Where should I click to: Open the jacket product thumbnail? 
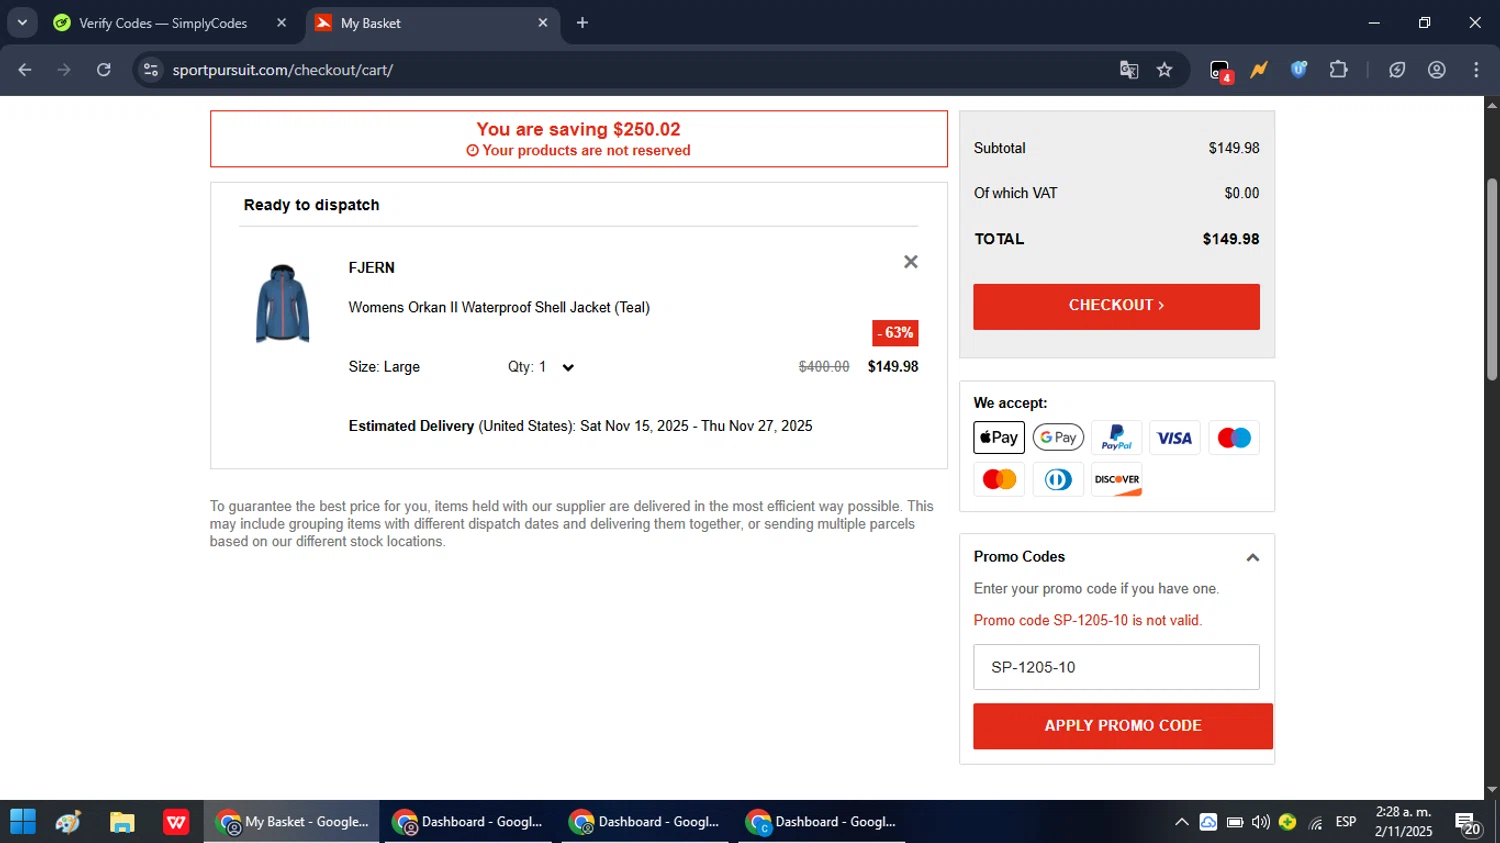tap(283, 304)
